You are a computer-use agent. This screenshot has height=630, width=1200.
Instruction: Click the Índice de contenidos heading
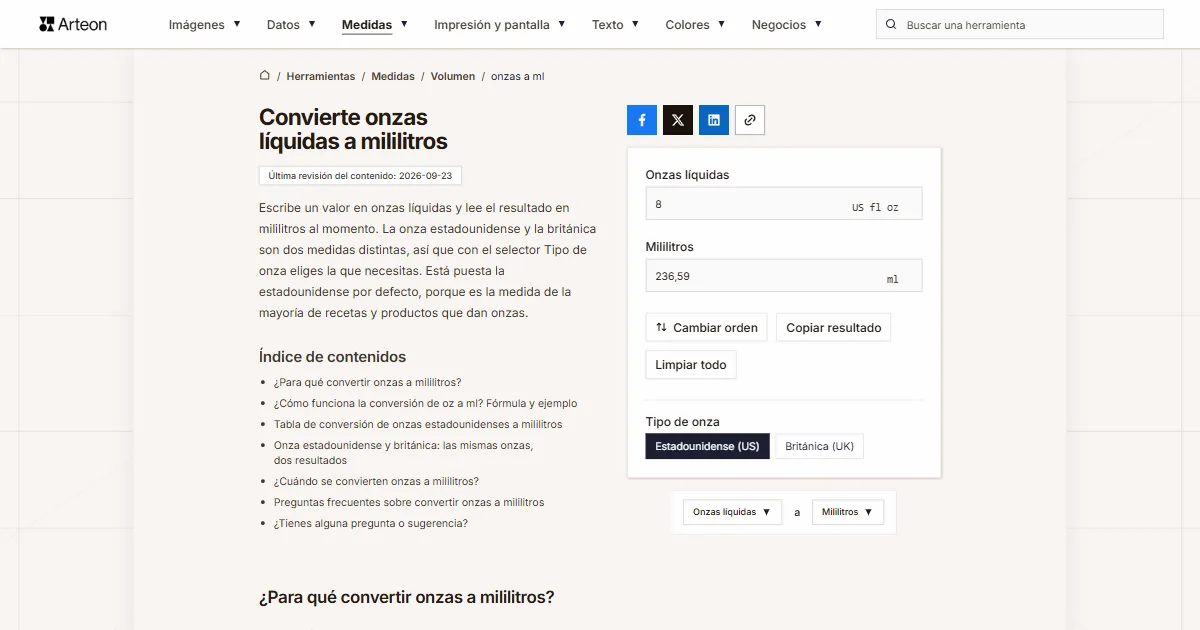pyautogui.click(x=332, y=356)
